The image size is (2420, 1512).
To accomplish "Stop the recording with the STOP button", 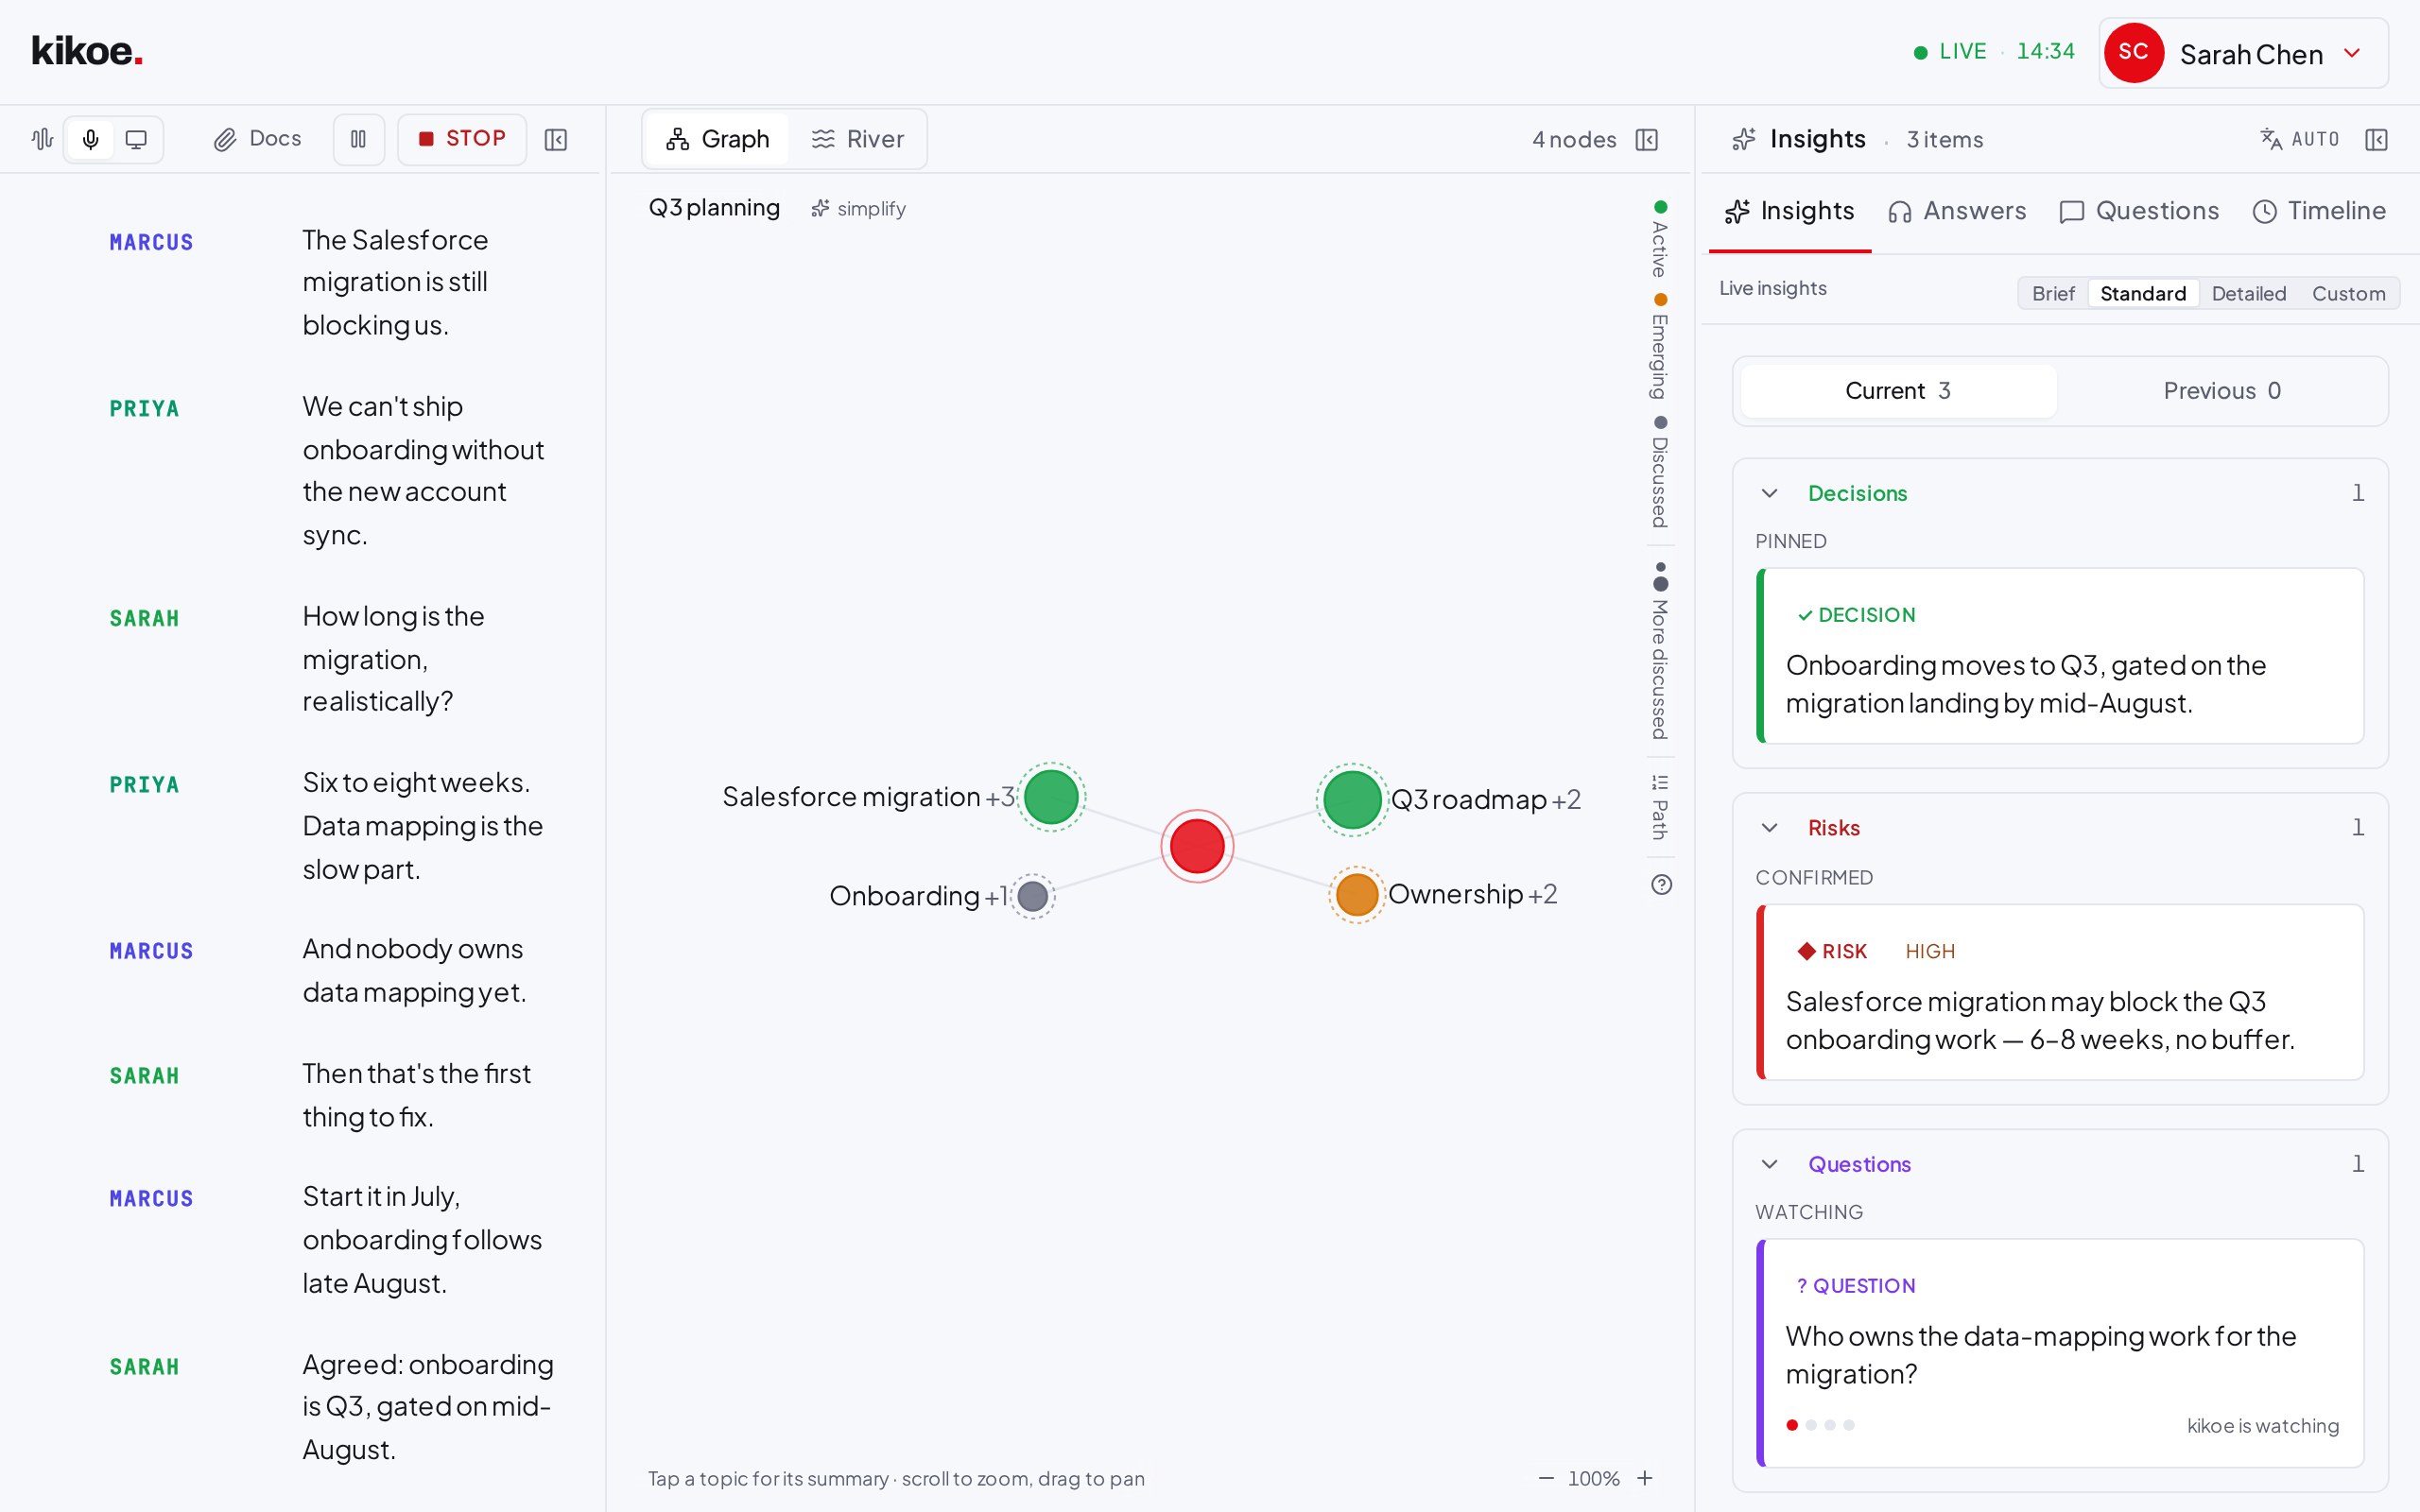I will pyautogui.click(x=462, y=139).
